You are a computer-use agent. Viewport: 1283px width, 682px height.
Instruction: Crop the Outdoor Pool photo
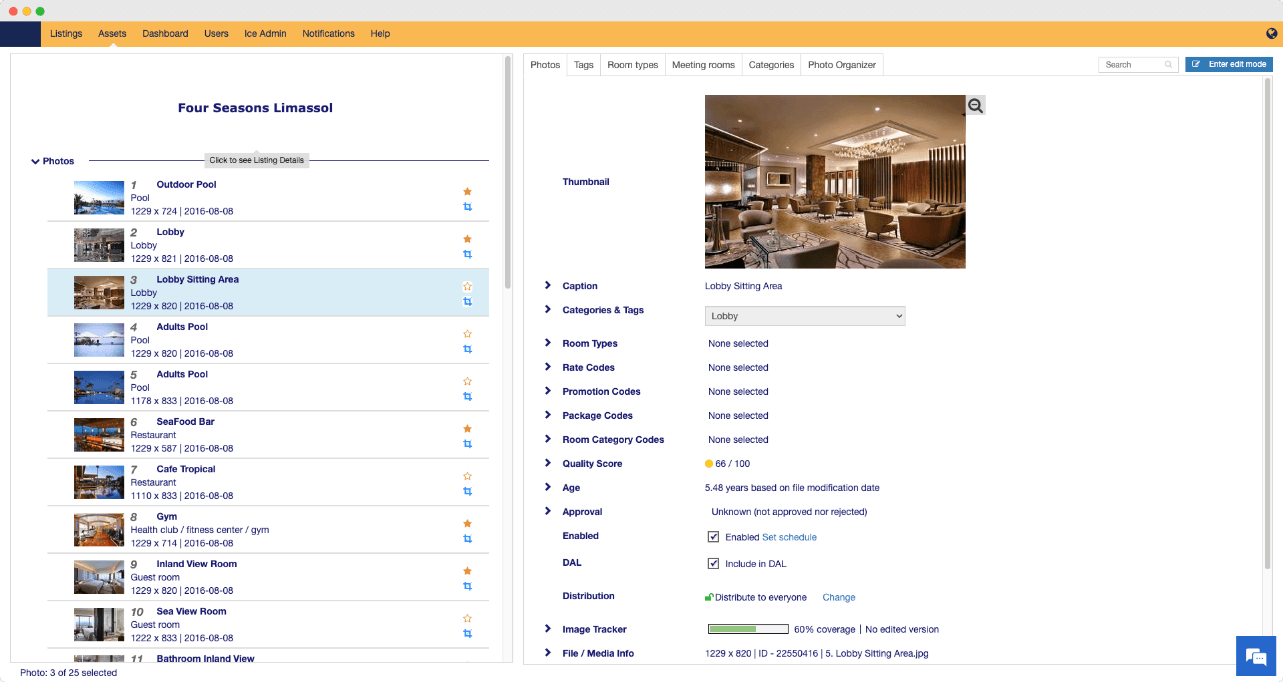click(467, 207)
